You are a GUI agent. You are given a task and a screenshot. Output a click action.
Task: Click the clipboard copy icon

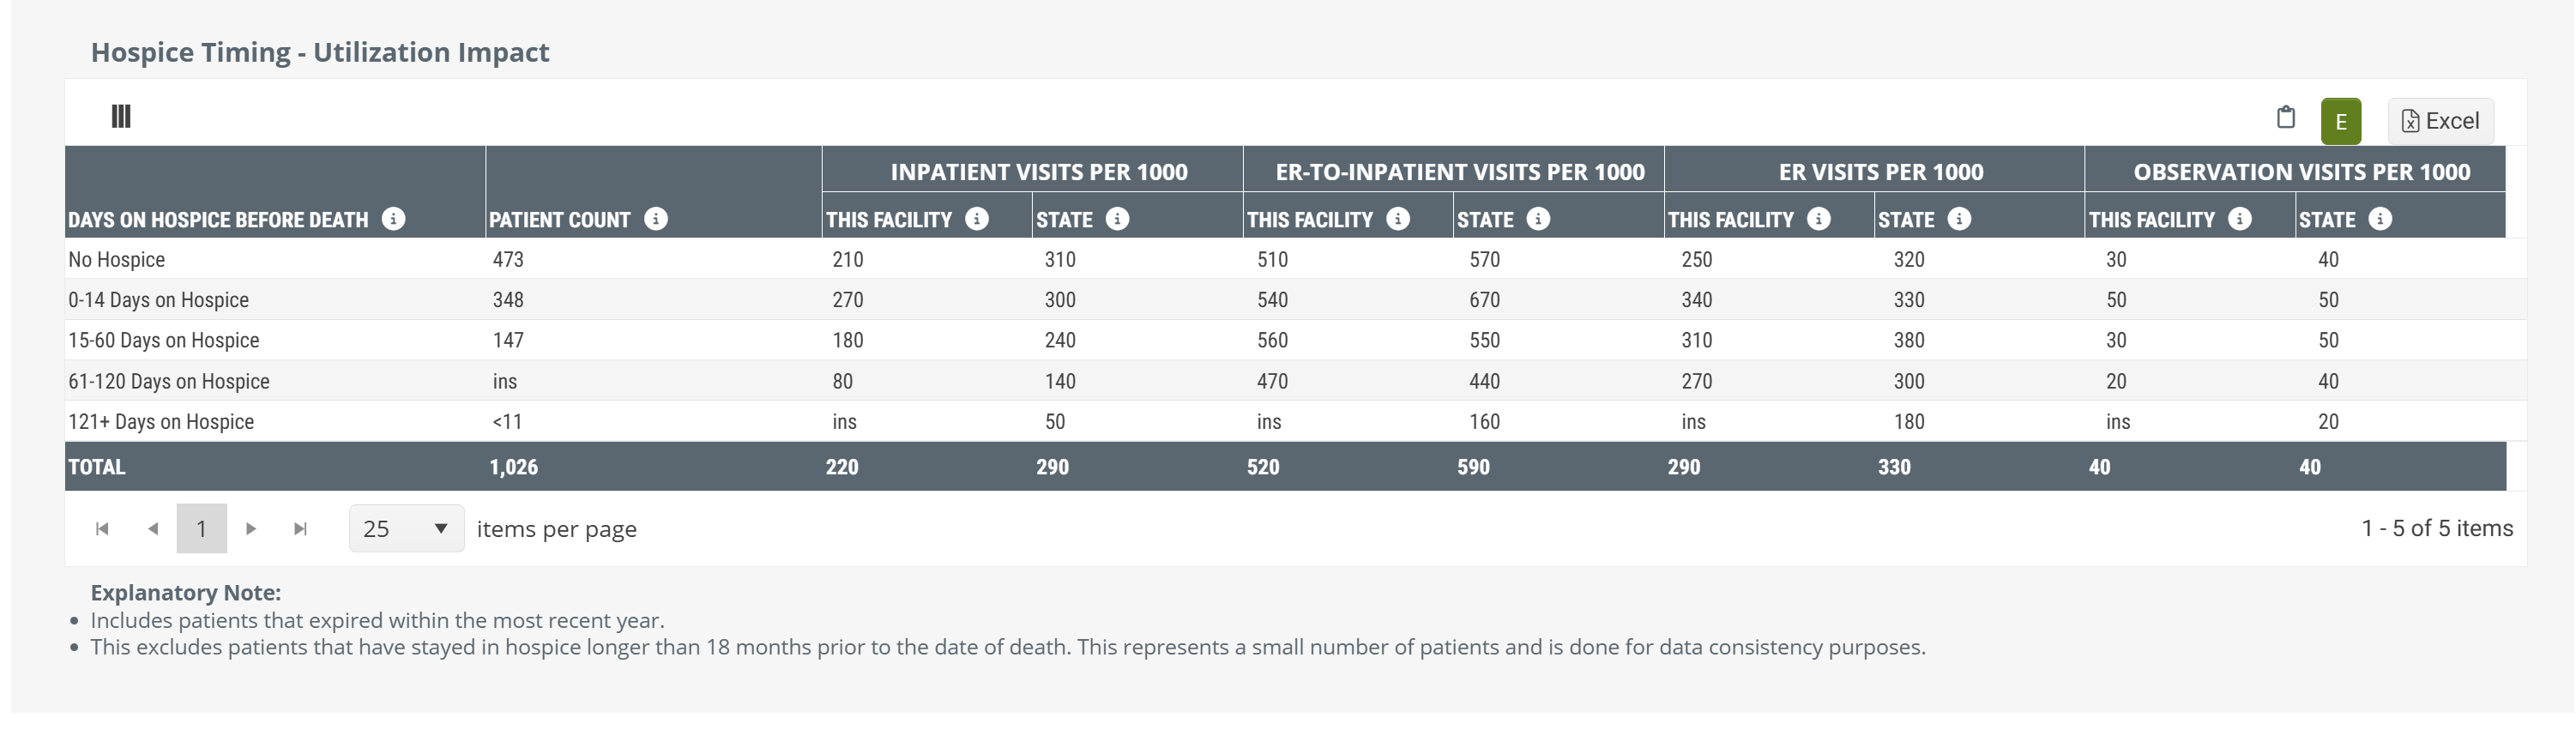click(x=2286, y=117)
